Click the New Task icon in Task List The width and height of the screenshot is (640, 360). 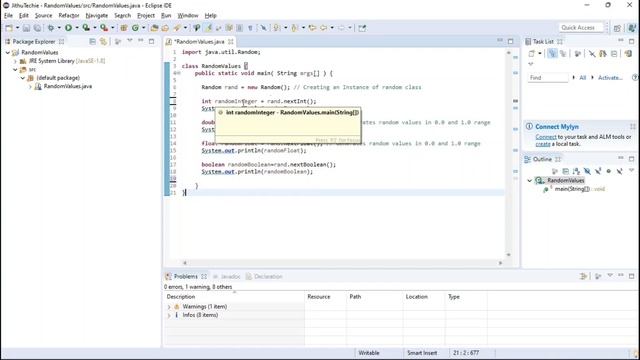click(x=531, y=53)
